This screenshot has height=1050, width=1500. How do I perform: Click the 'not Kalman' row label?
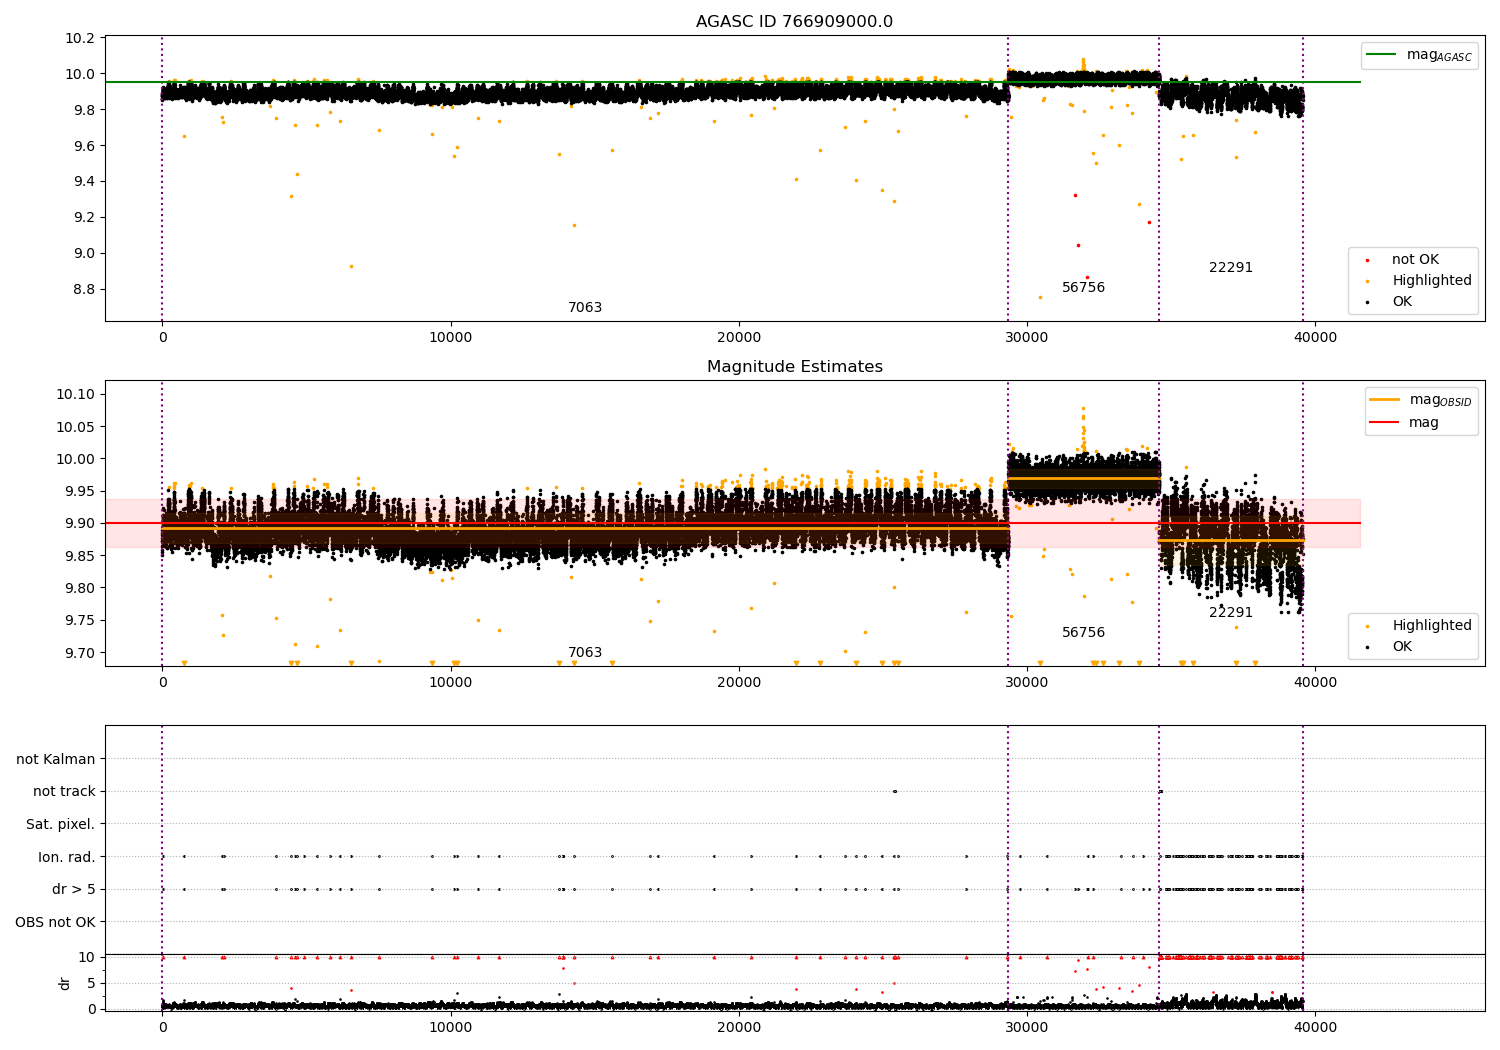(x=56, y=760)
